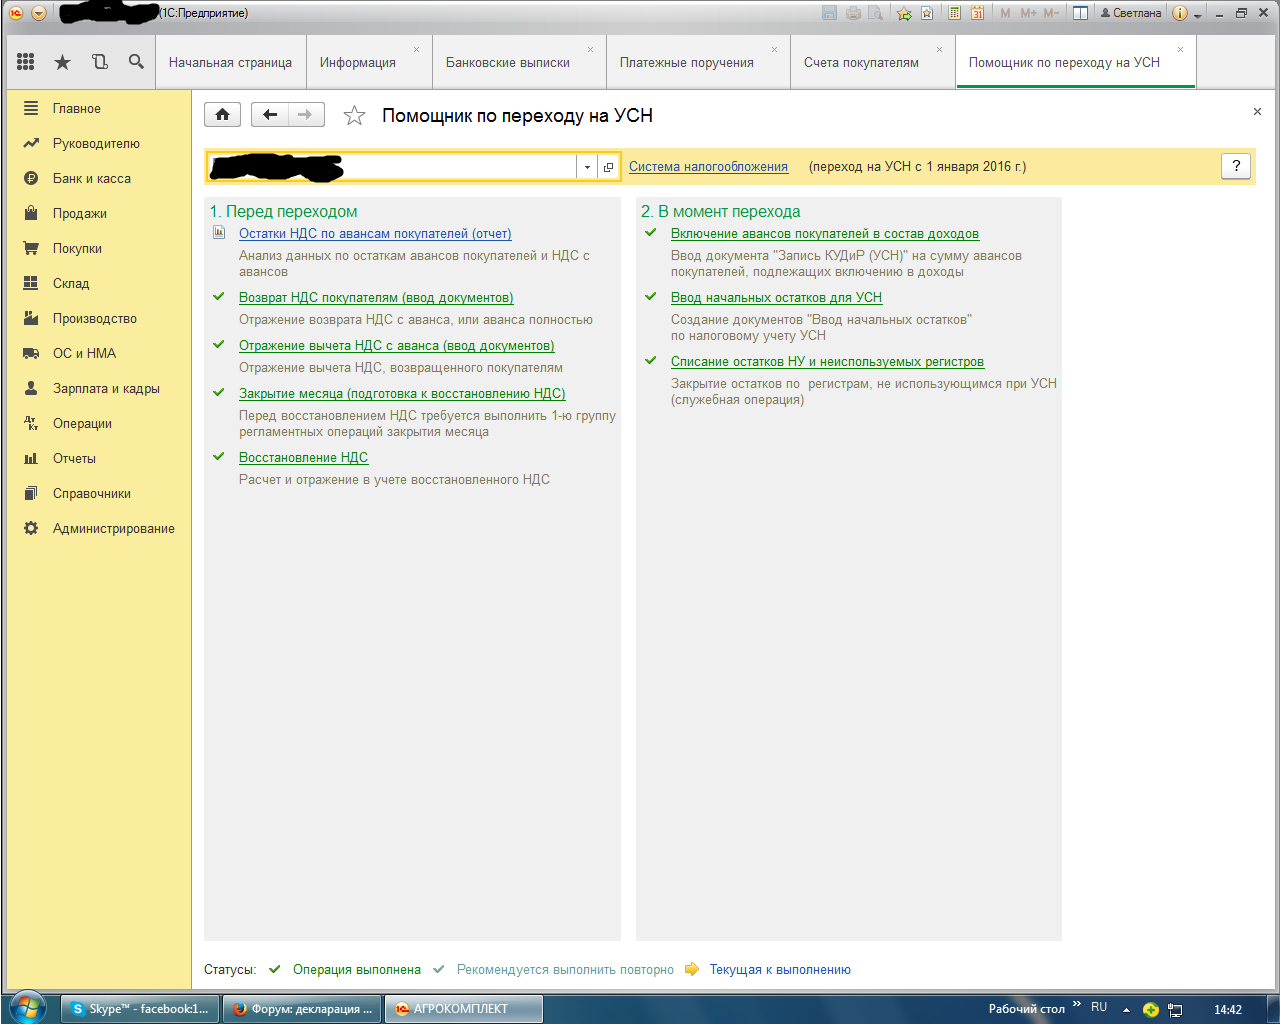Screen dimensions: 1280x1024
Task: Open the Зарплата и кадры section
Action: point(106,388)
